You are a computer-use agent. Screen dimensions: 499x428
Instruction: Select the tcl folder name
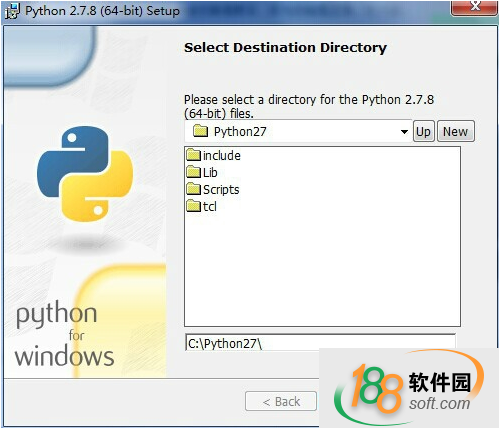point(210,207)
